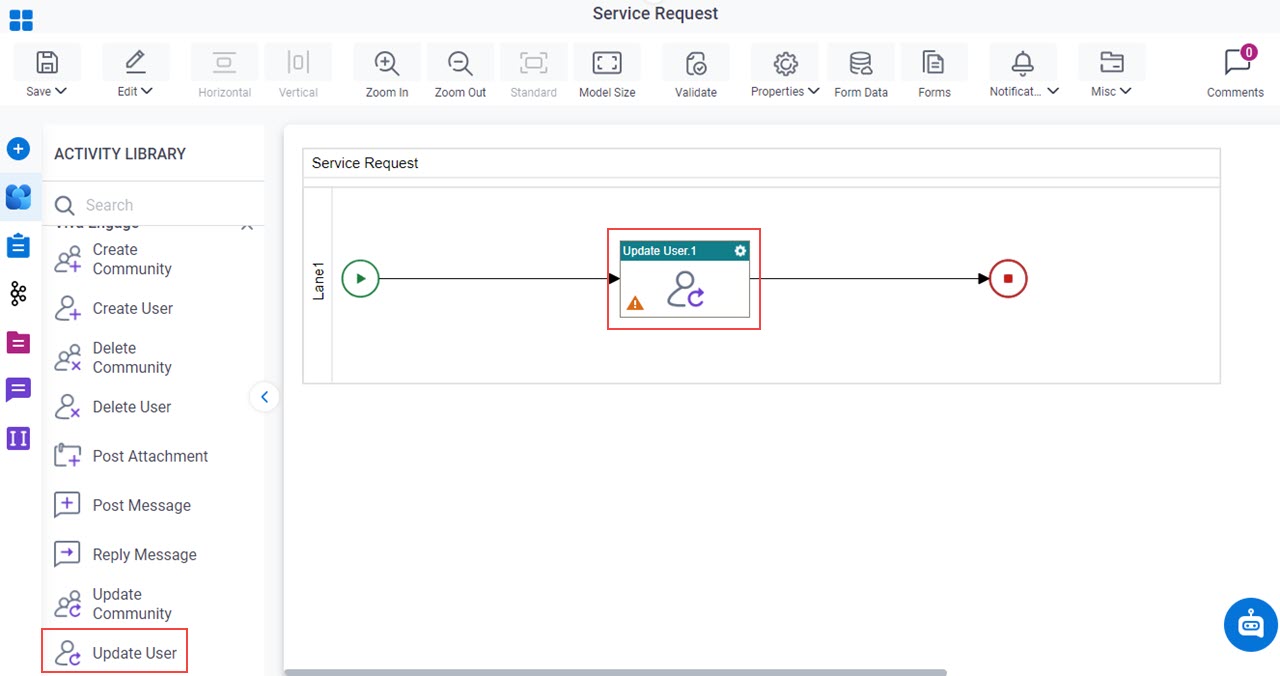Select Update User activity in library
The height and width of the screenshot is (676, 1280).
[x=115, y=653]
